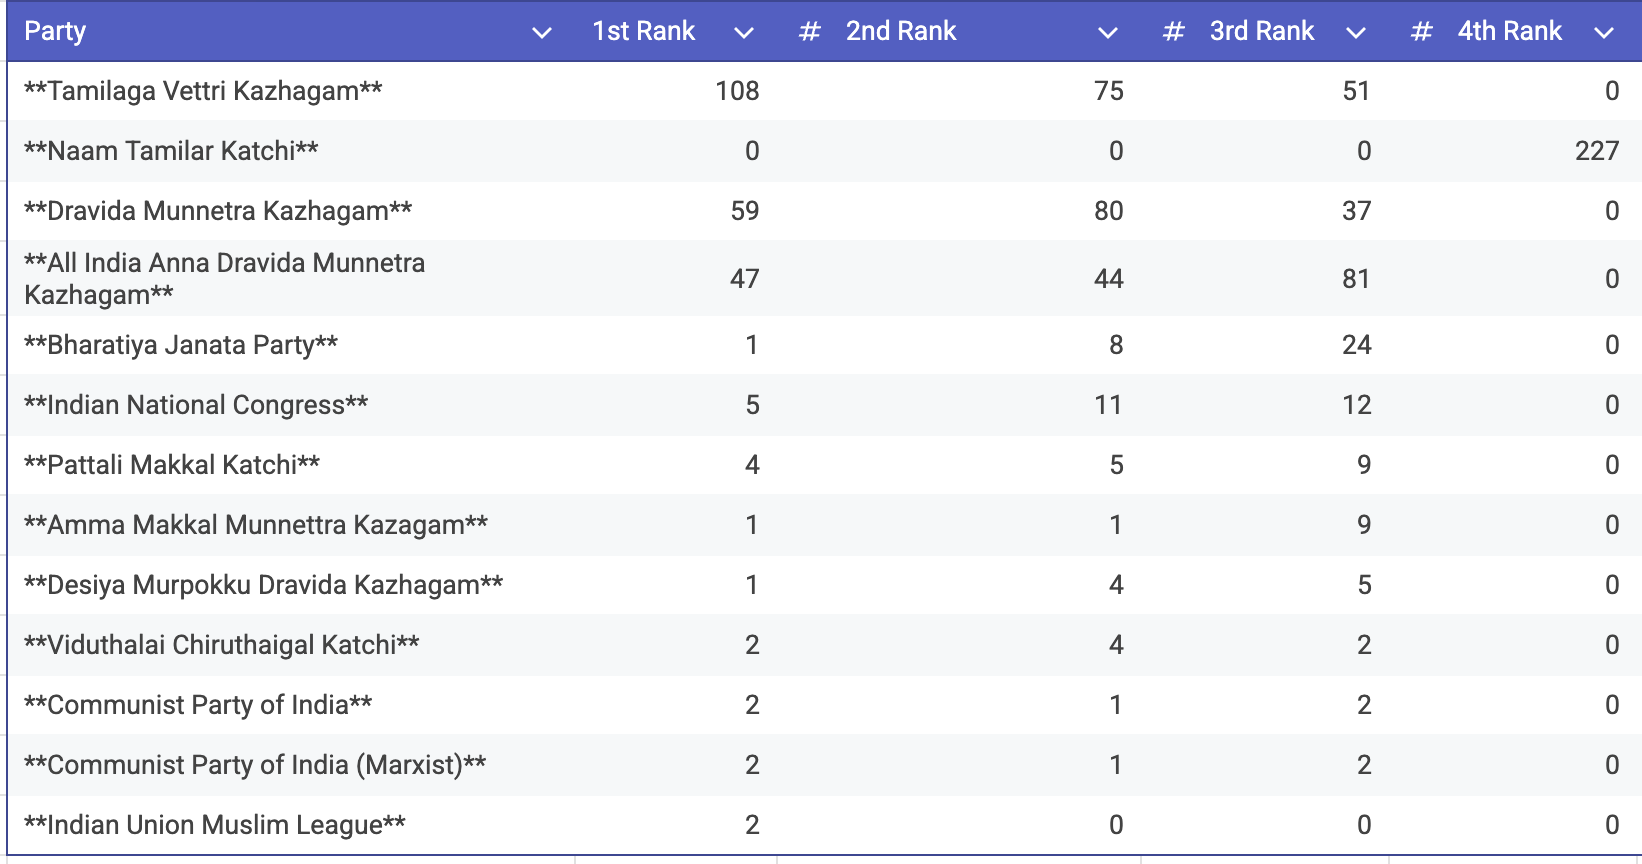Select the 4th Rank column header label
The height and width of the screenshot is (864, 1642).
(1510, 31)
